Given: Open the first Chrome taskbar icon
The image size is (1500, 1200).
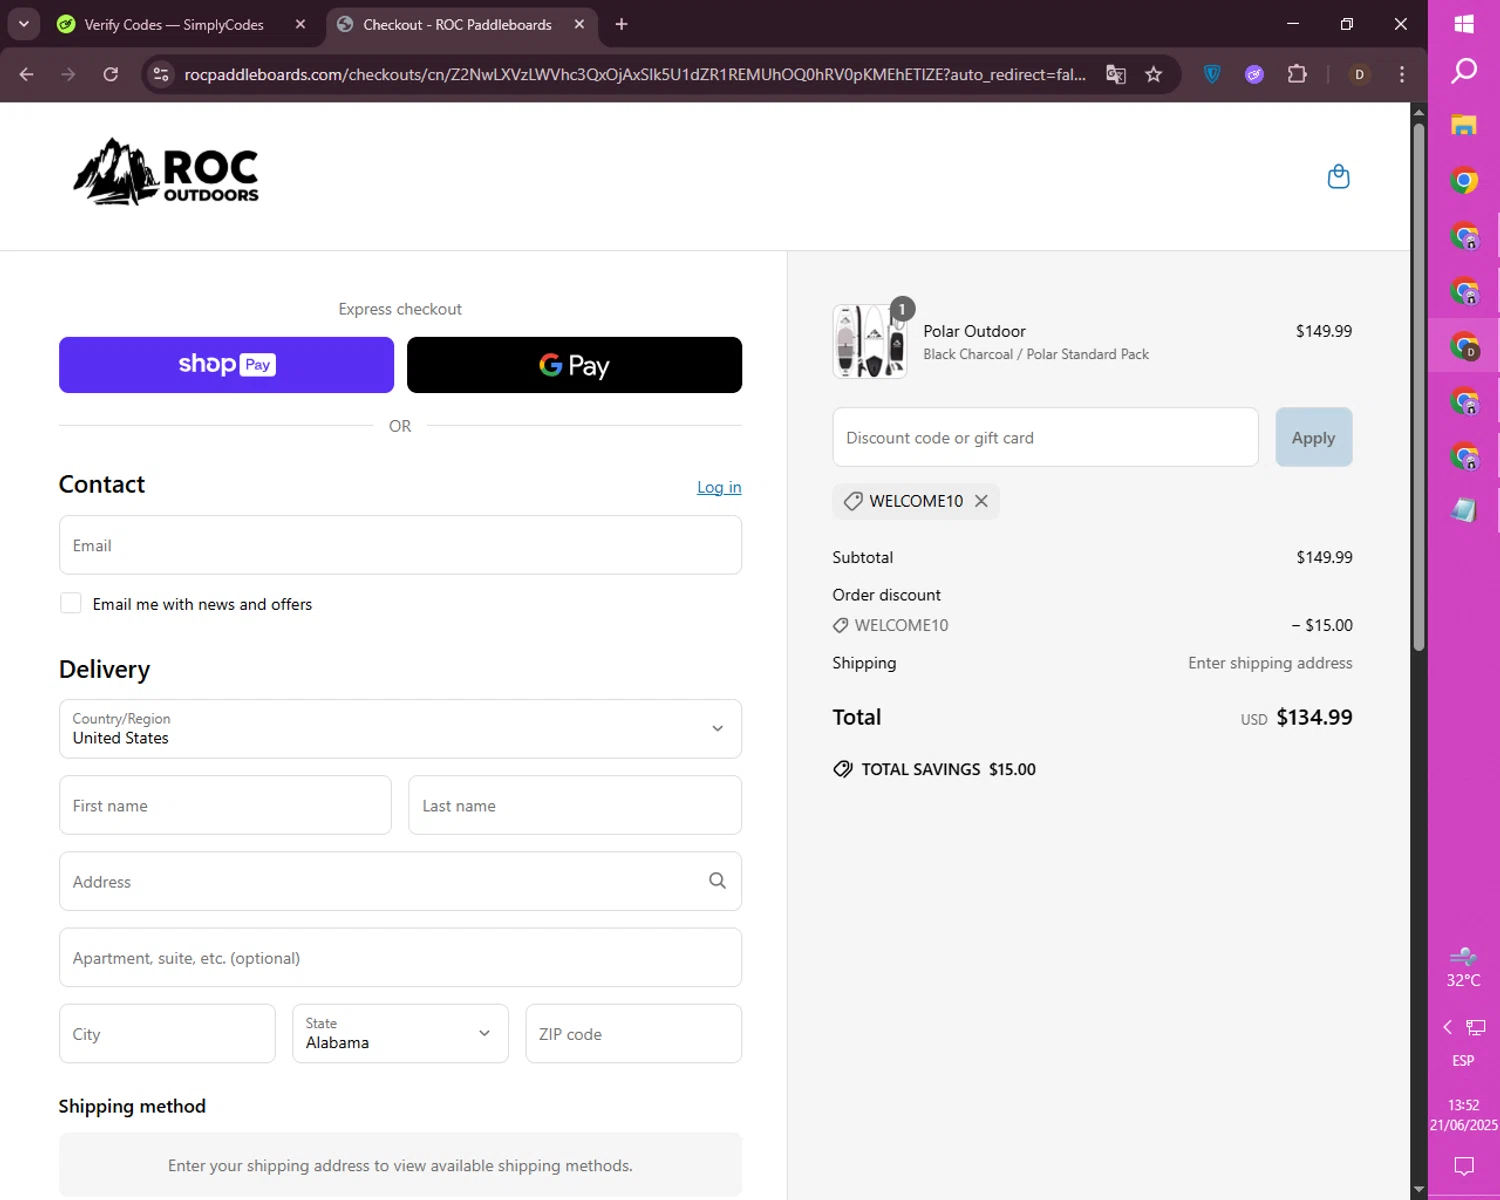Looking at the screenshot, I should [x=1464, y=181].
